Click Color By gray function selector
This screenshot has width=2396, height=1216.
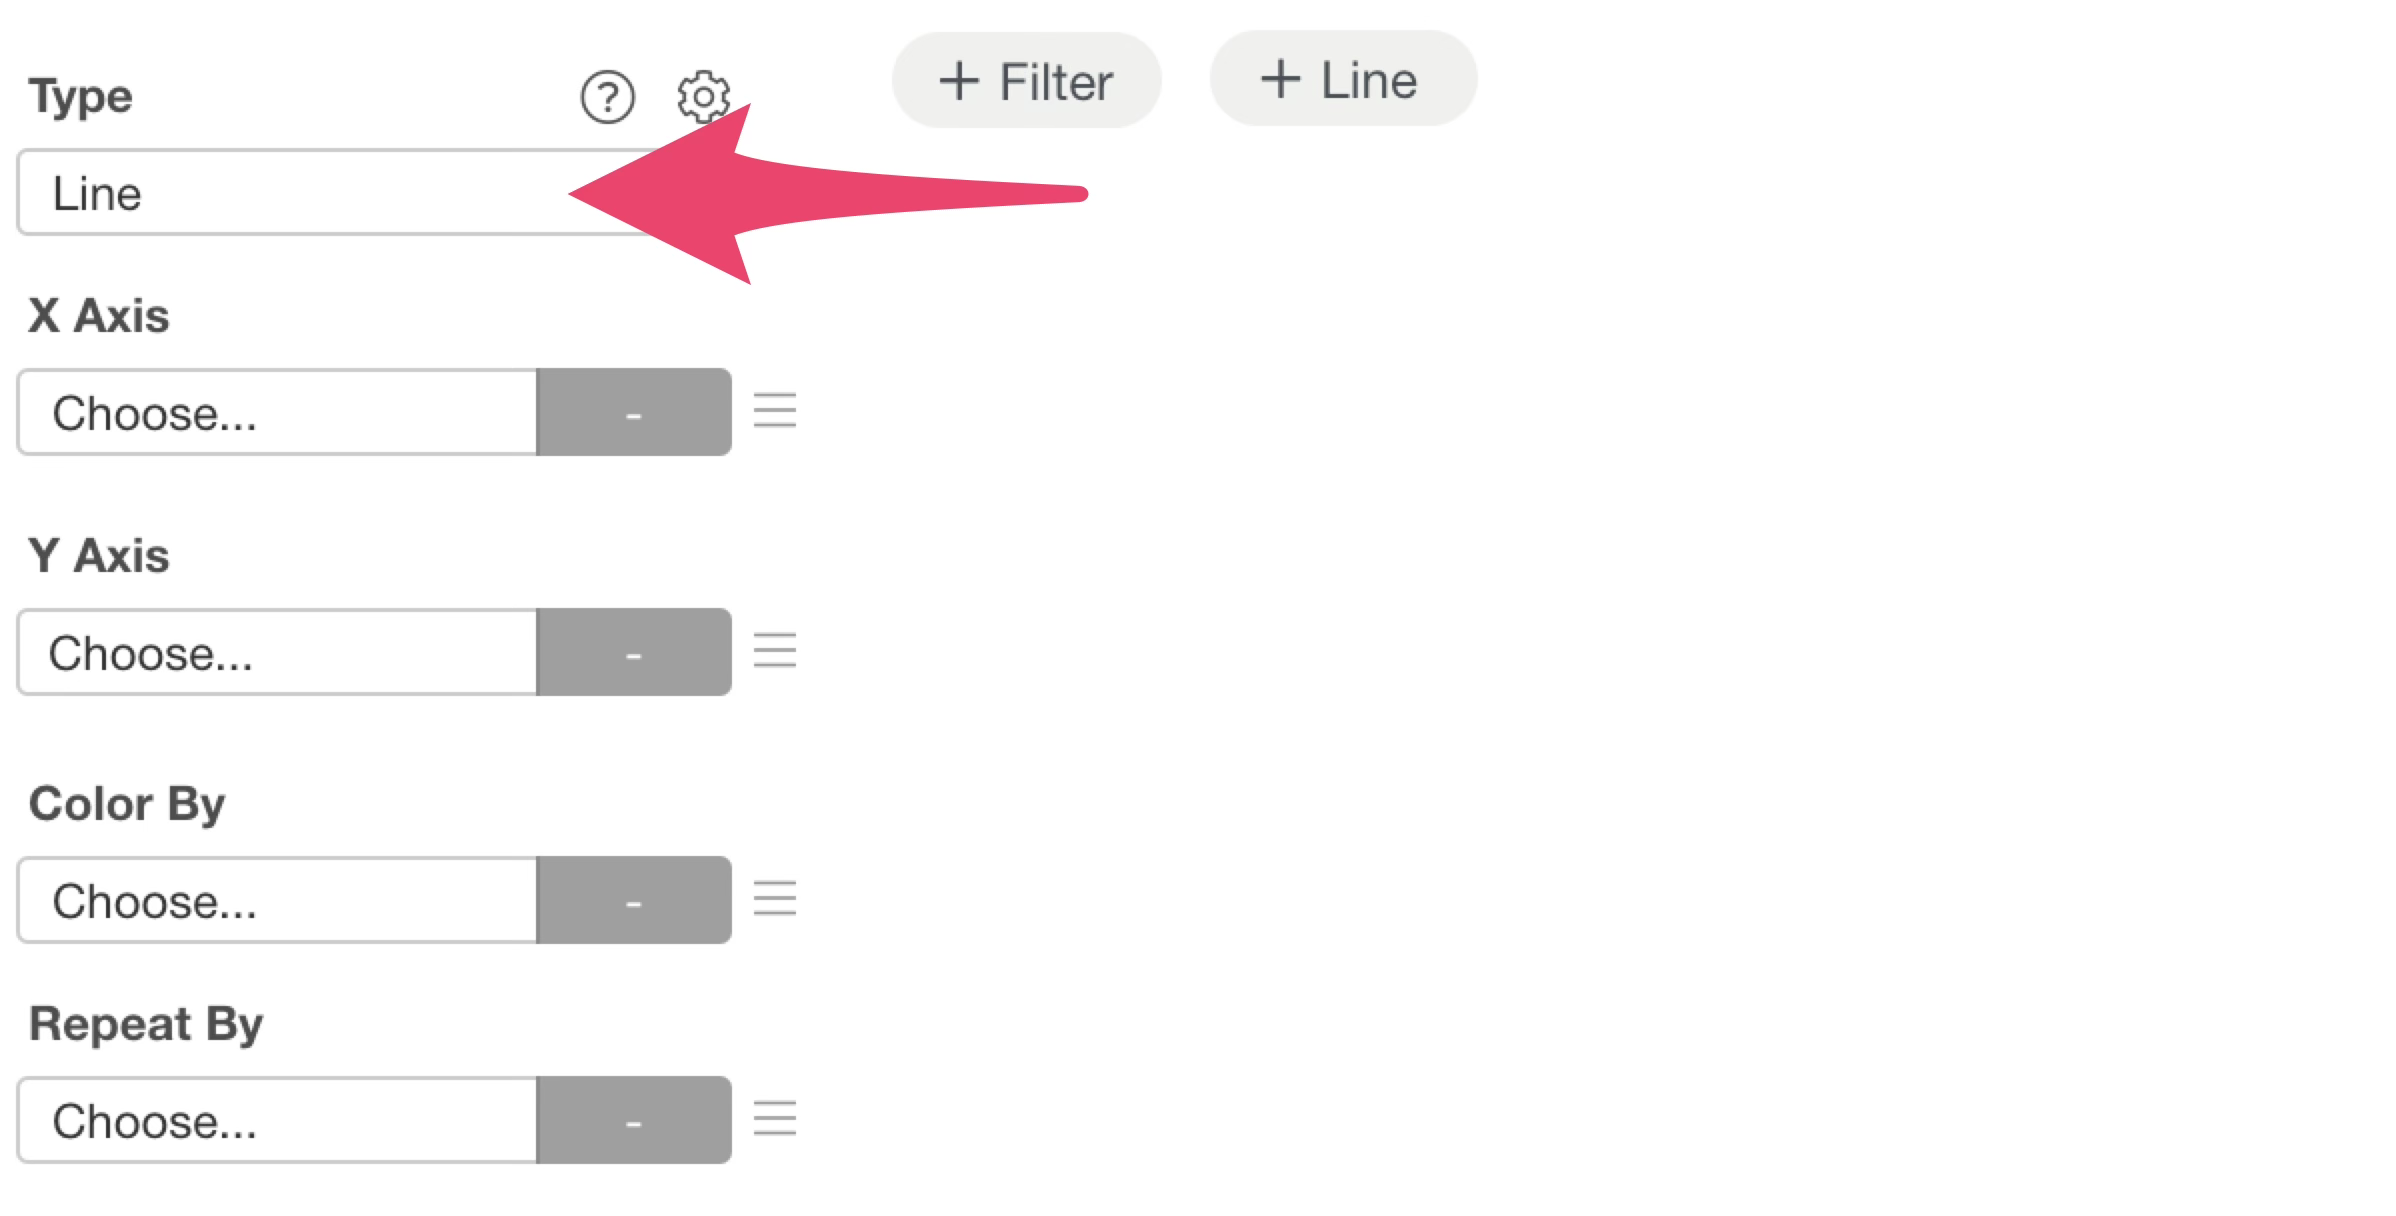click(634, 900)
